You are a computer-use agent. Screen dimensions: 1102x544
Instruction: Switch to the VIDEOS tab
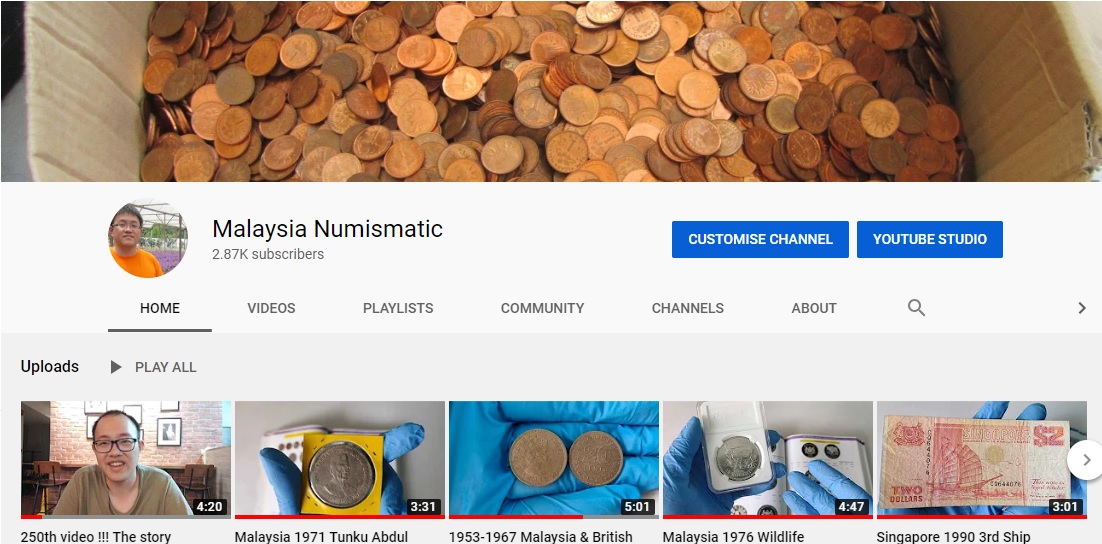pos(271,308)
